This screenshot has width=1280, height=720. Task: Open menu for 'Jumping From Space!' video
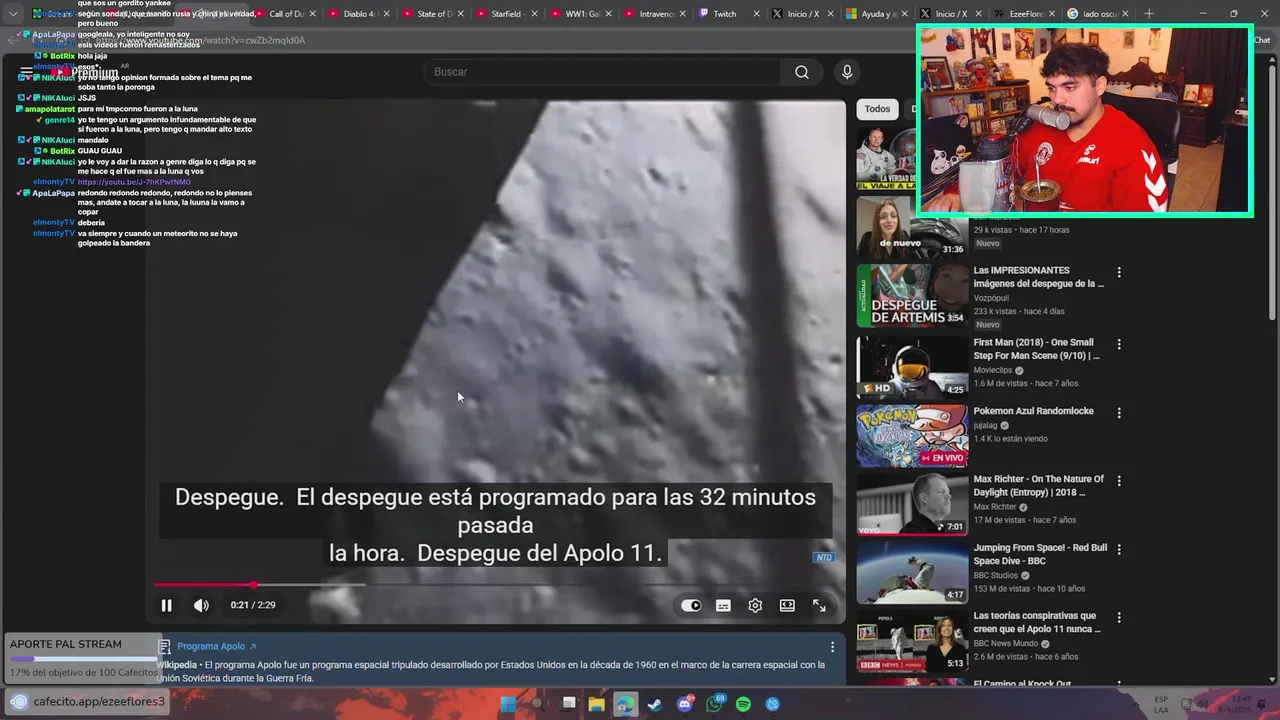(1119, 549)
